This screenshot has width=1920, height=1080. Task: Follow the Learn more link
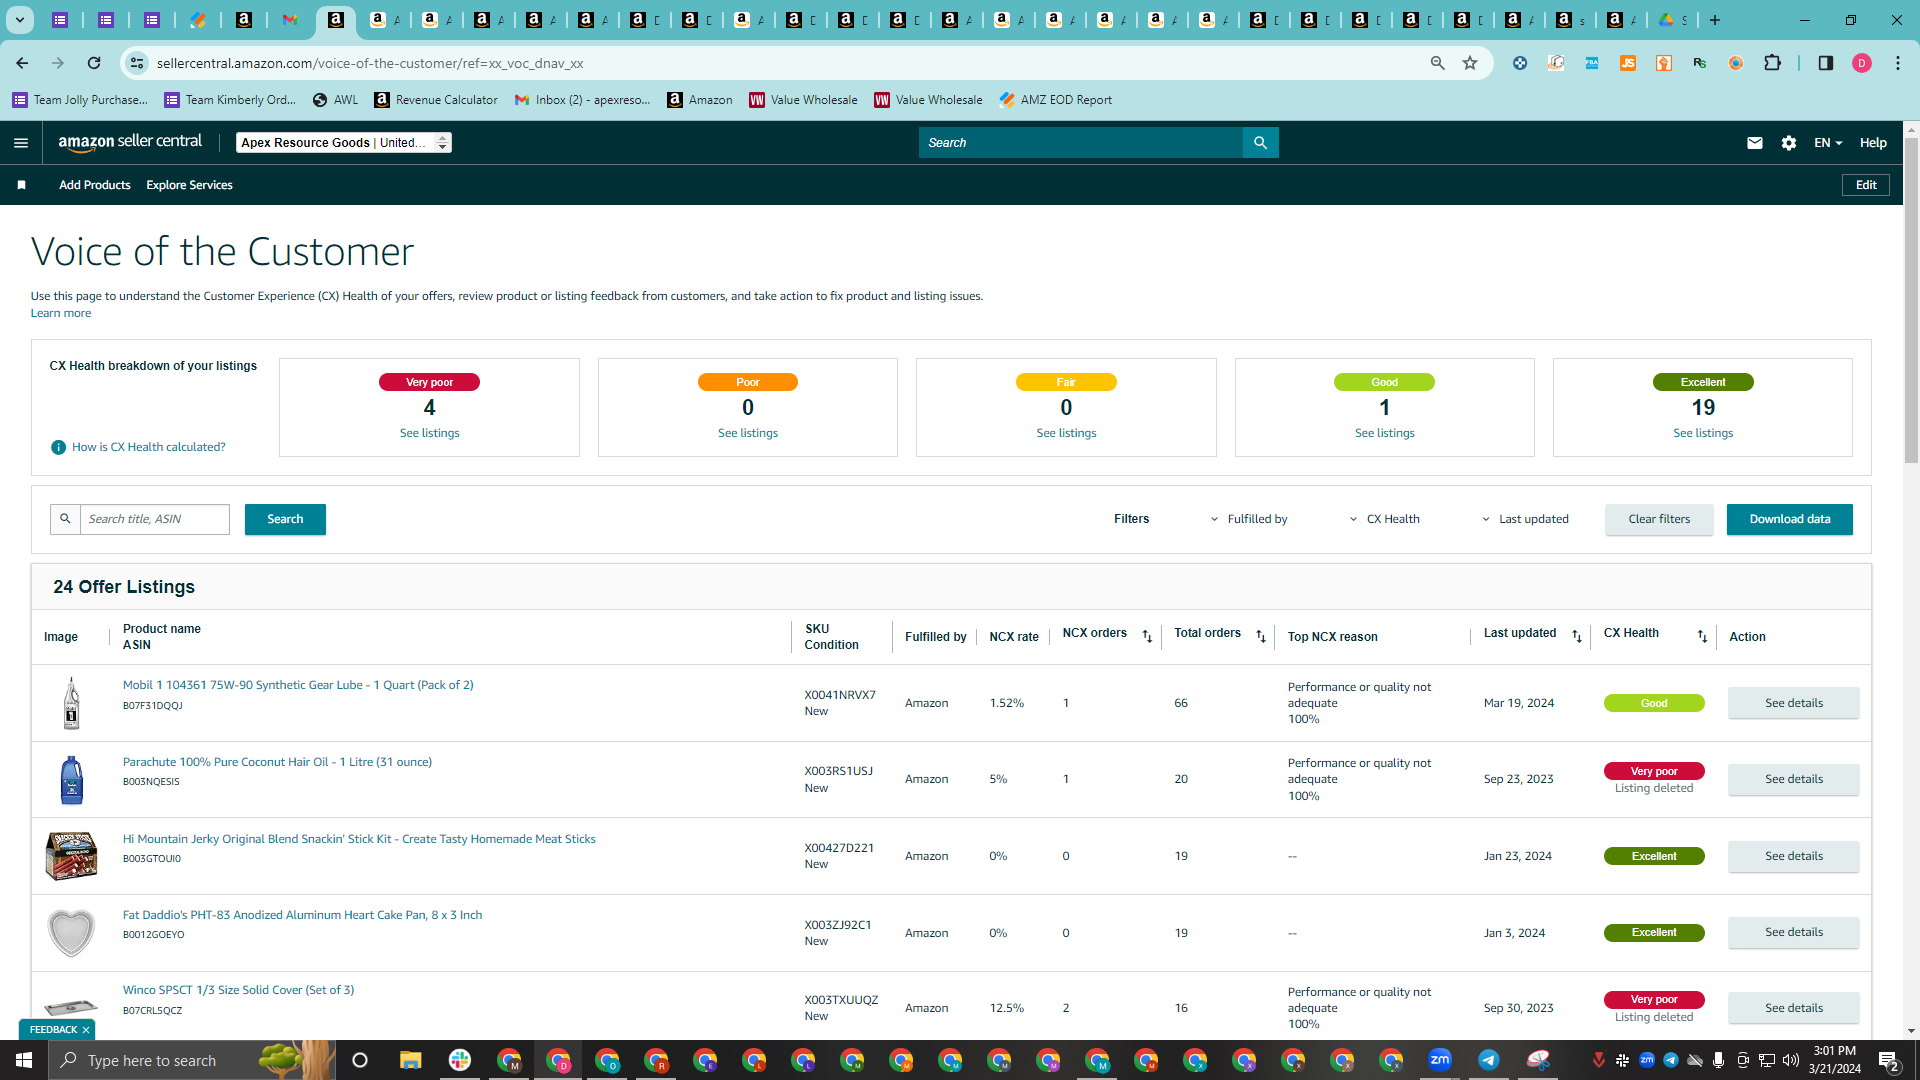[x=61, y=313]
